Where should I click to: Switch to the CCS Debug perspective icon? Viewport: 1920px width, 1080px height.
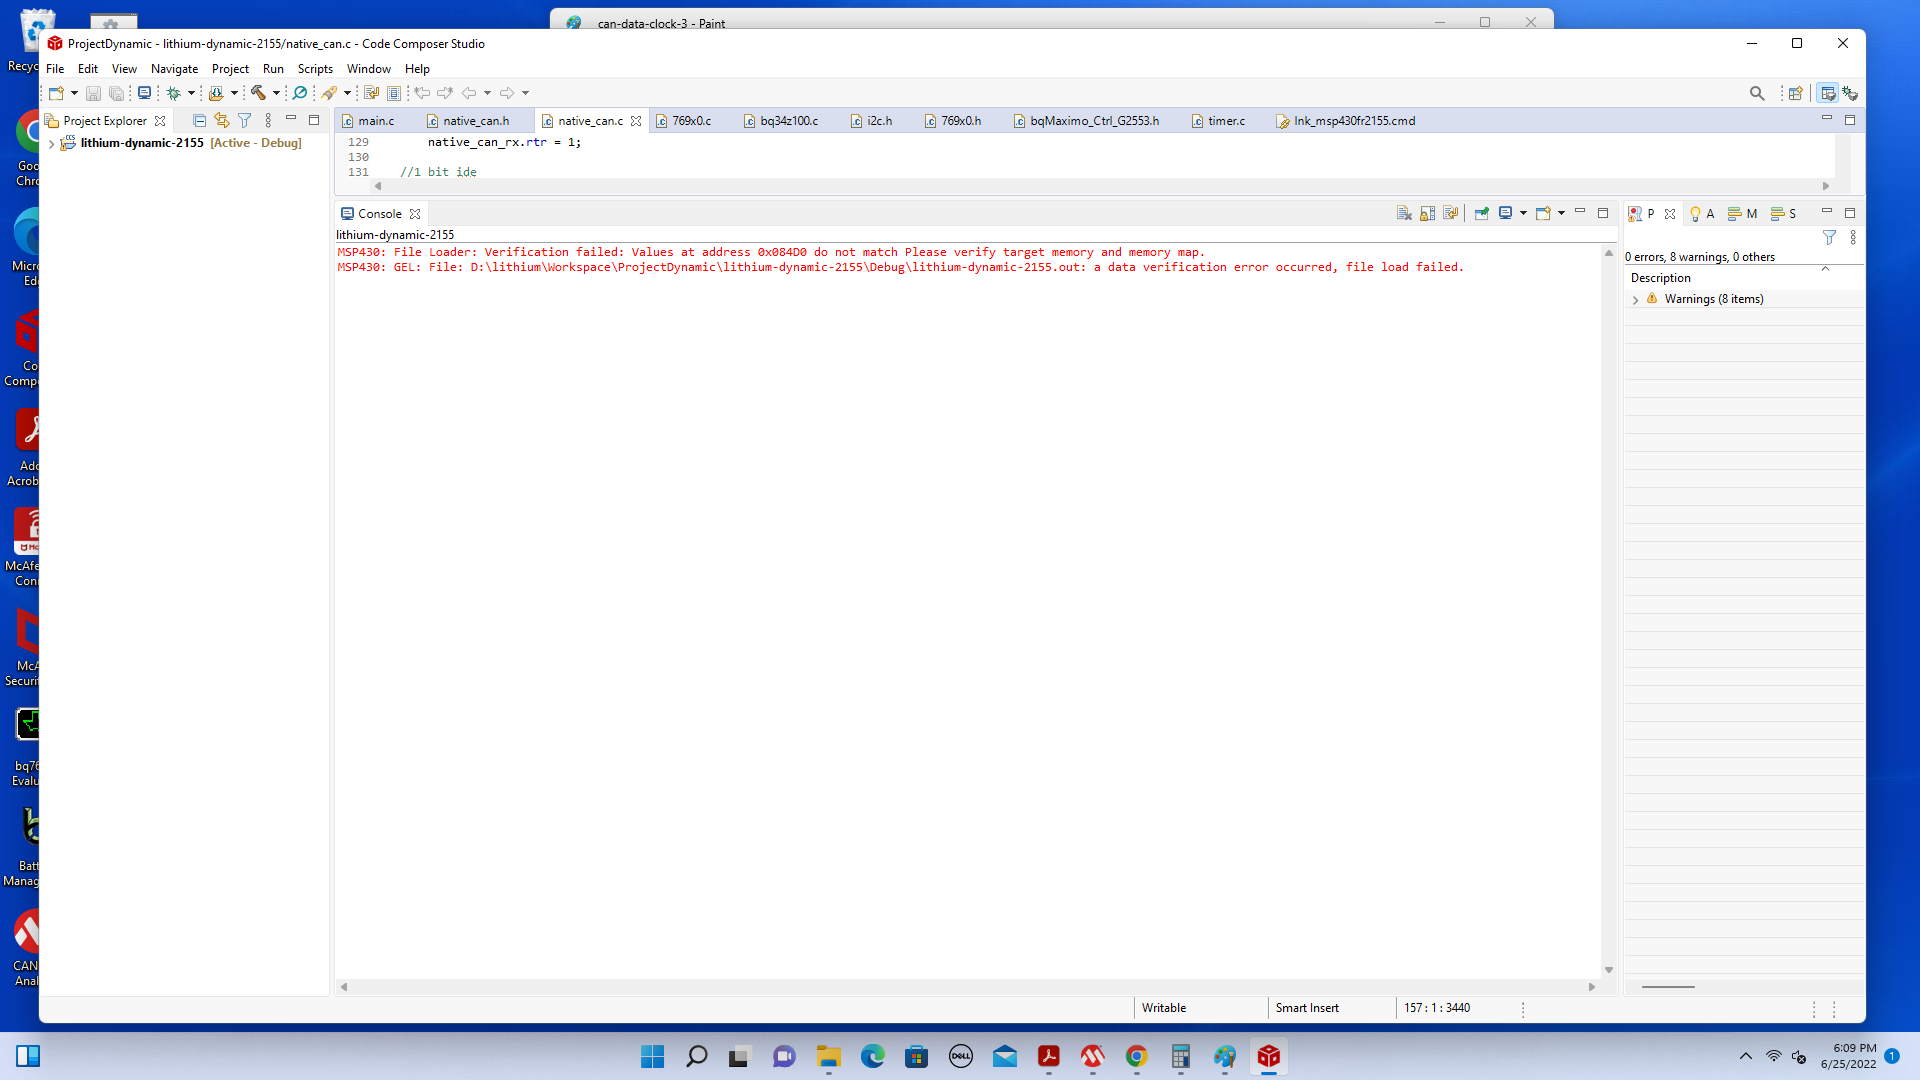(1851, 93)
